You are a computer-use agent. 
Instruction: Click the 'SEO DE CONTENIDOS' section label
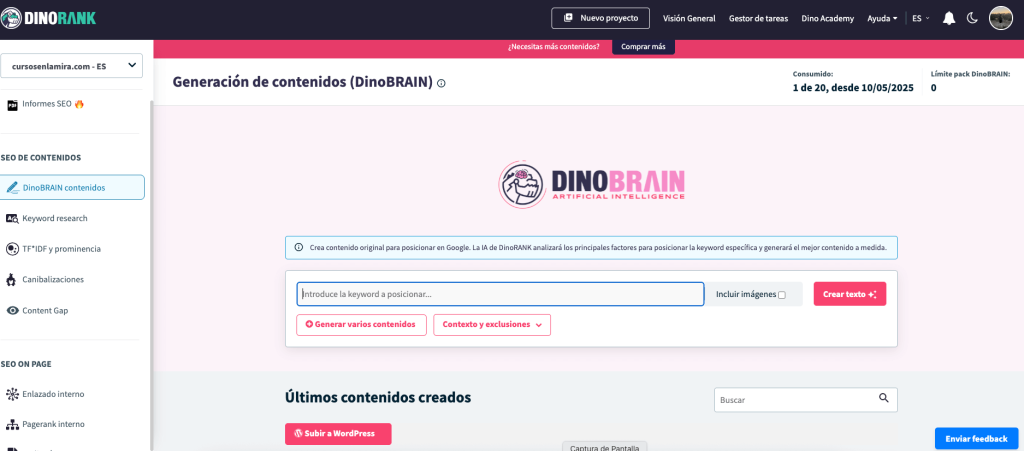click(x=40, y=158)
